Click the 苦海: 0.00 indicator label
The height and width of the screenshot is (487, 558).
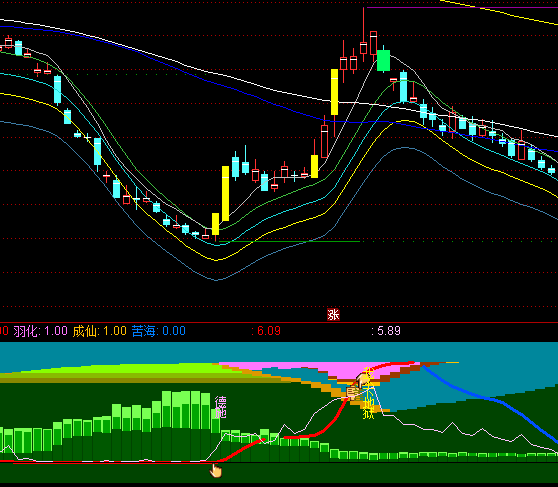pos(159,331)
